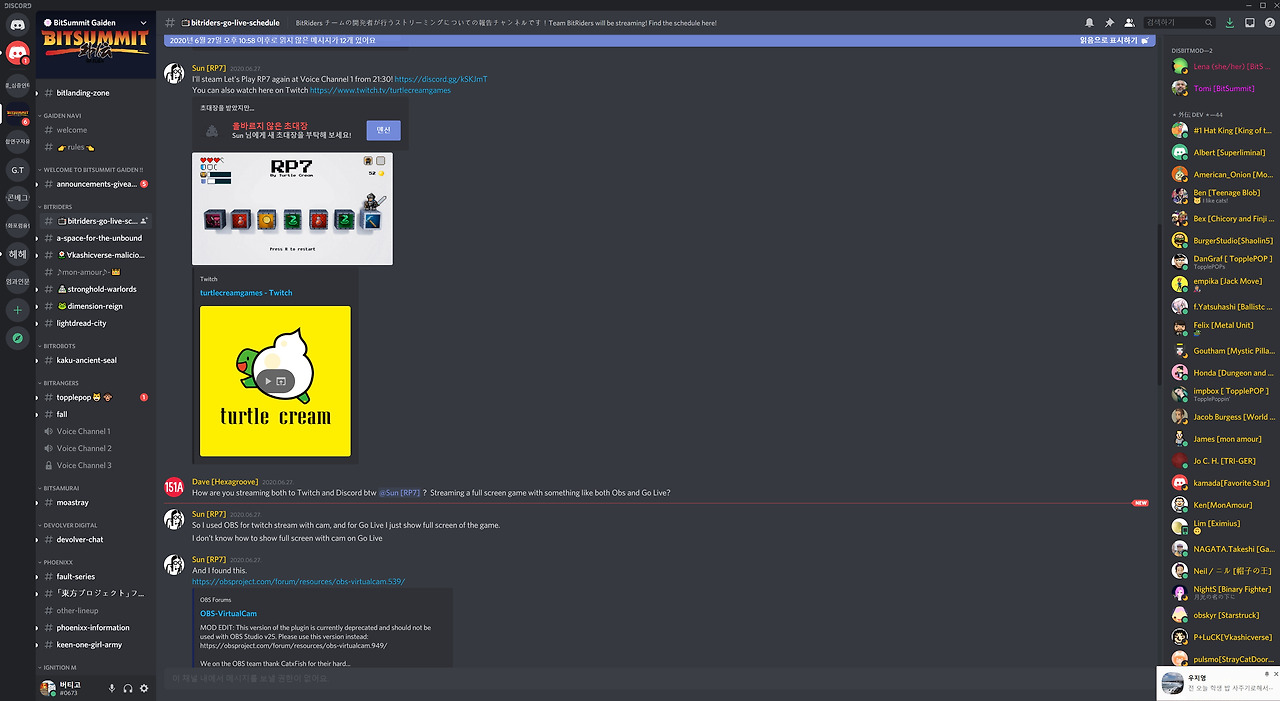Click Dave [Hexagroove] 151A avatar
The height and width of the screenshot is (701, 1280).
(x=174, y=487)
